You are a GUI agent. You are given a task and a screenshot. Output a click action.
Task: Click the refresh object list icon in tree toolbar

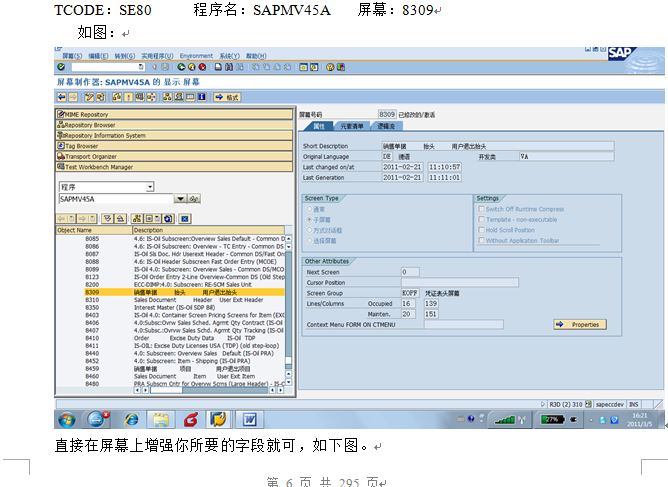[168, 219]
